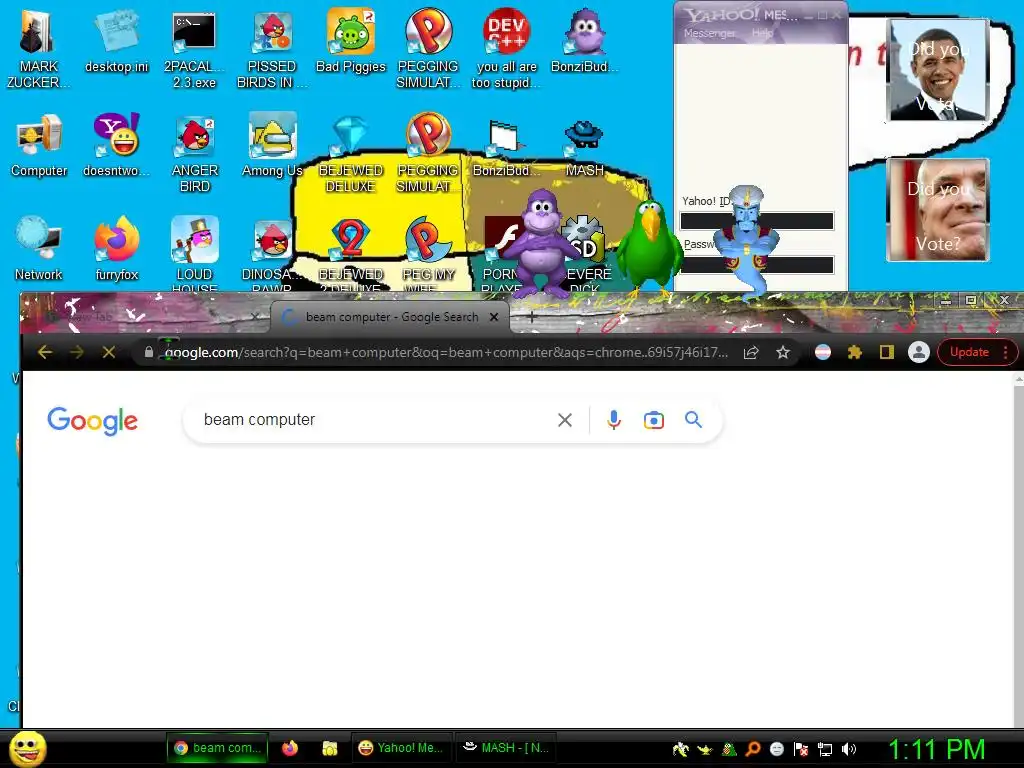Click into the 'beam computer' search box
Viewport: 1024px width, 768px height.
point(376,420)
